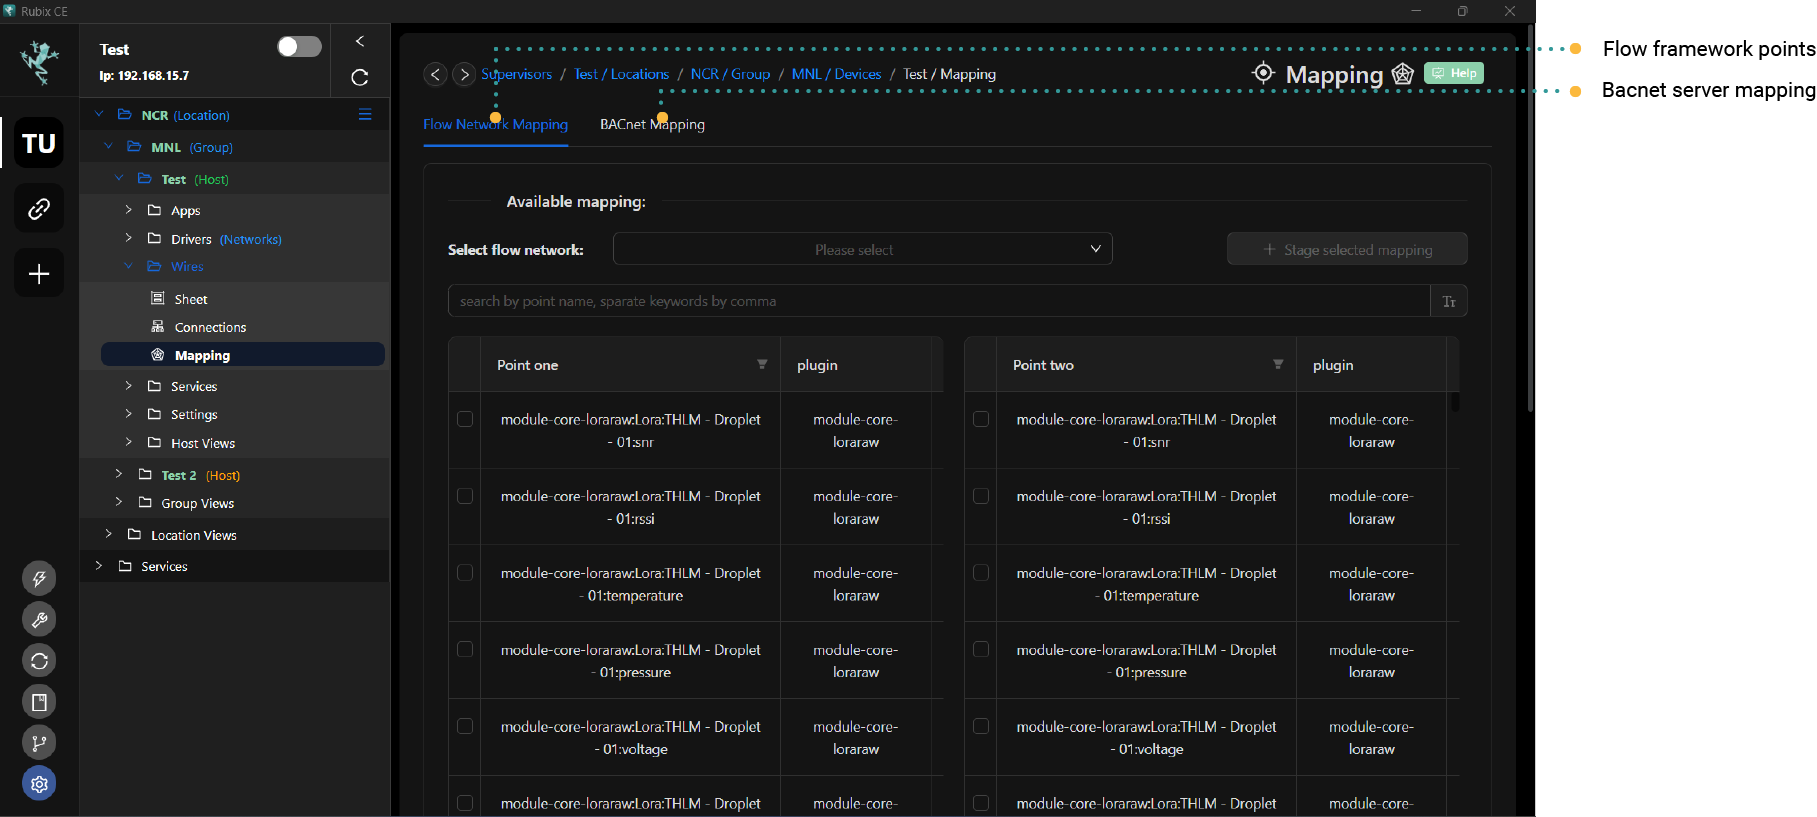The image size is (1817, 817).
Task: Click the point name search field
Action: [x=939, y=301]
